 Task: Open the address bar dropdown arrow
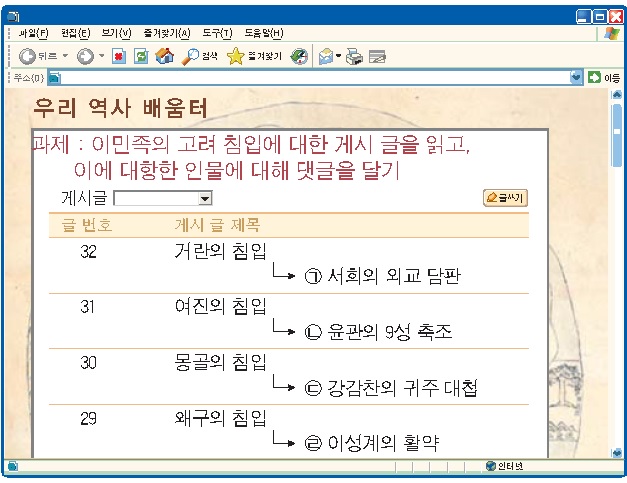(576, 77)
